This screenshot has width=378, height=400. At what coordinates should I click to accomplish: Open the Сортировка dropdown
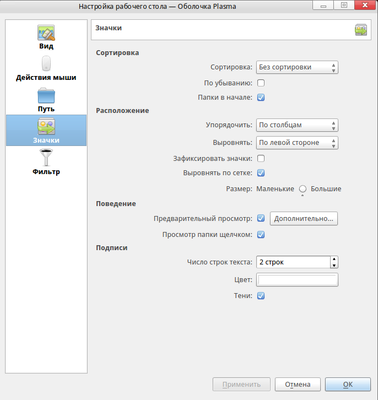point(297,67)
